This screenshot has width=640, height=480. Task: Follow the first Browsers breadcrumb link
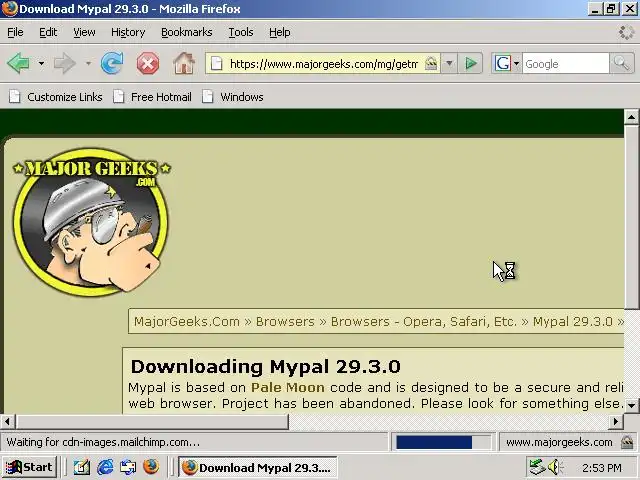pos(285,322)
